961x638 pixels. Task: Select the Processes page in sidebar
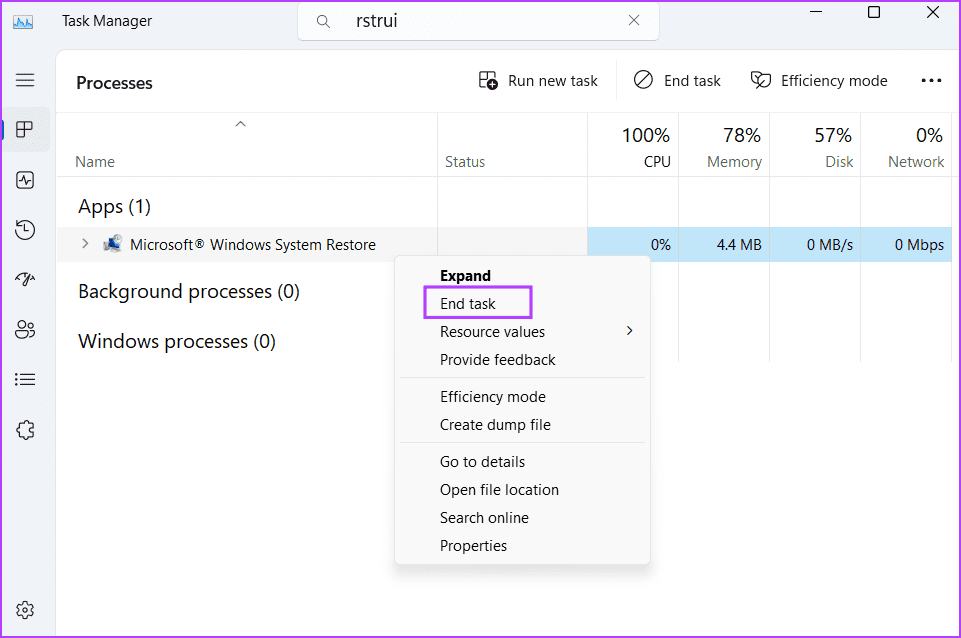(25, 129)
